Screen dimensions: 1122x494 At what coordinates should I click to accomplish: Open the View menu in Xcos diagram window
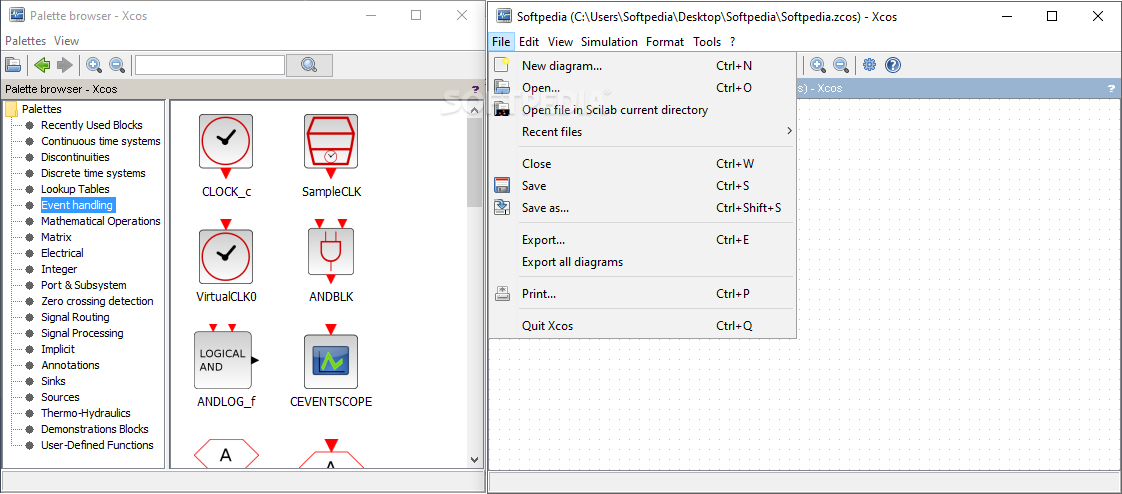pos(560,42)
